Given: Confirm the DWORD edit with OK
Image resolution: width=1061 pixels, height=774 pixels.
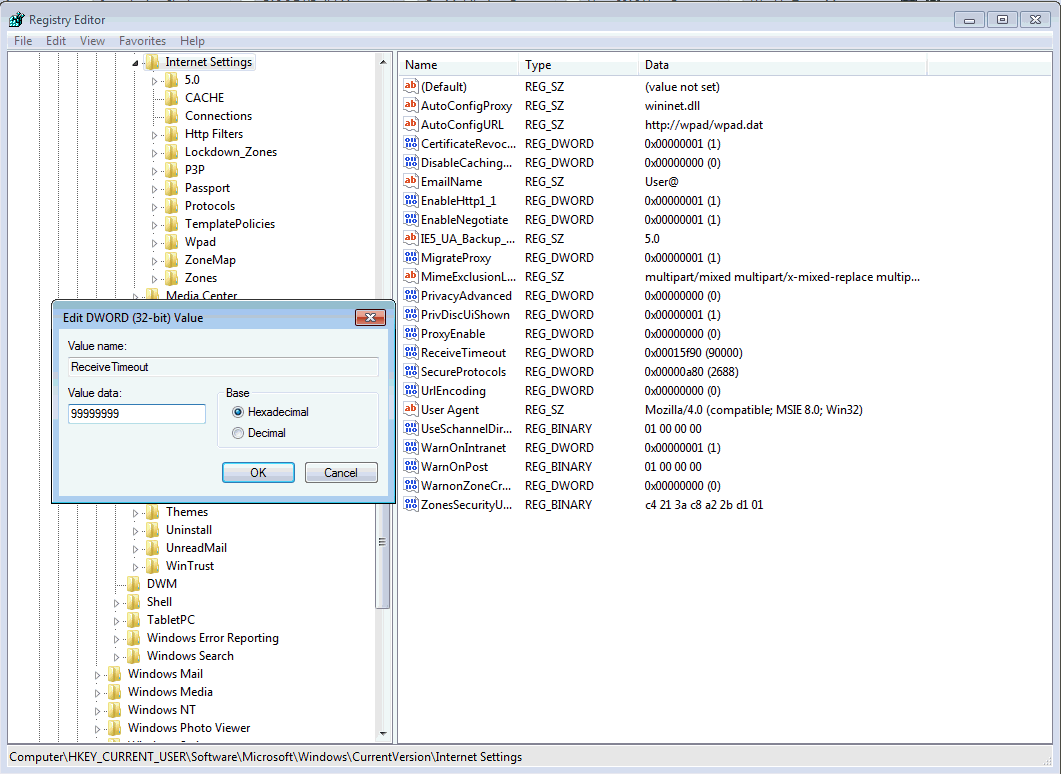Looking at the screenshot, I should click(x=258, y=472).
